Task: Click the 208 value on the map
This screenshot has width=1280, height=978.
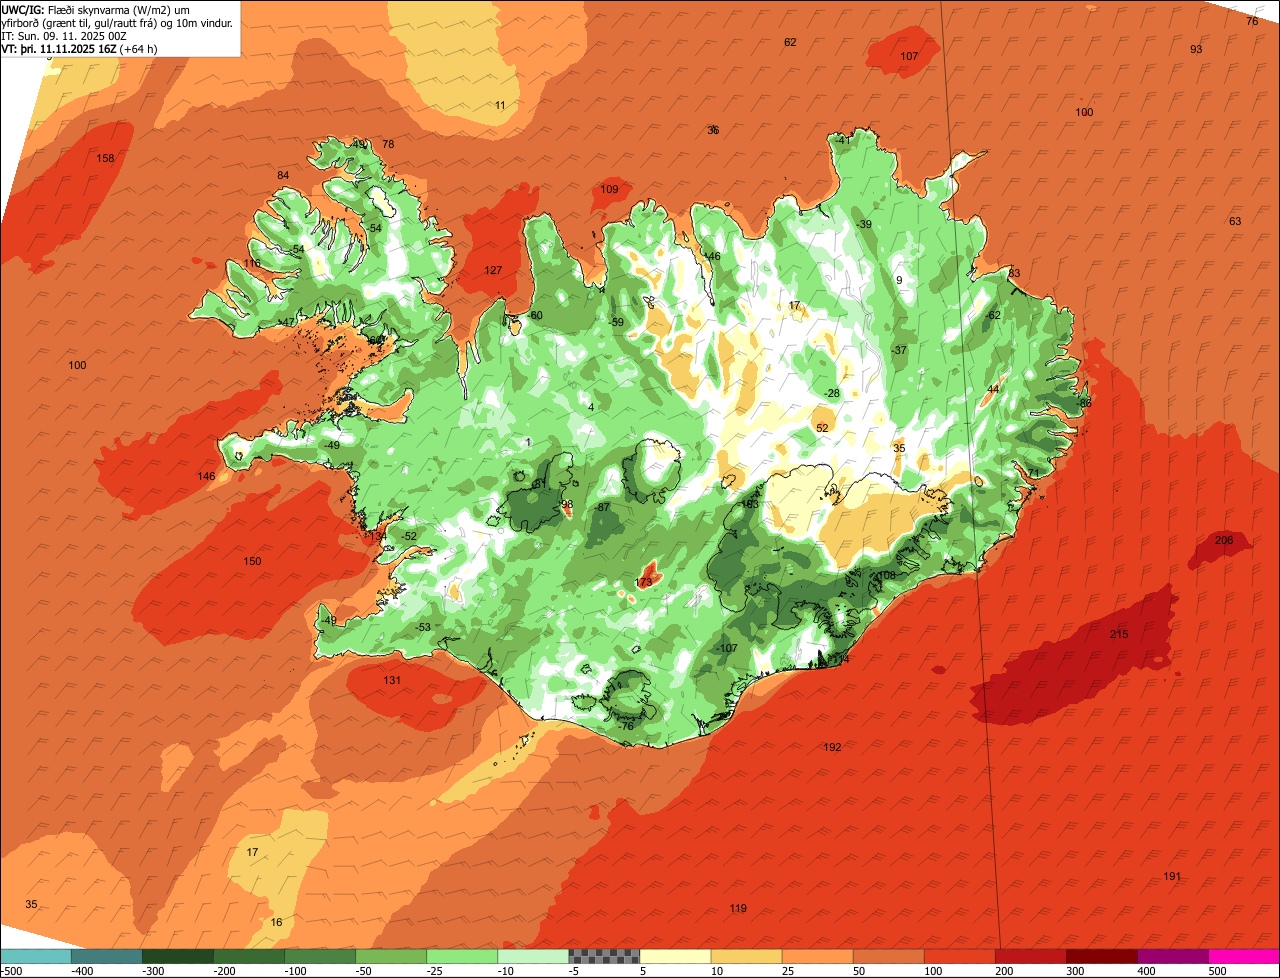Action: pyautogui.click(x=1224, y=540)
